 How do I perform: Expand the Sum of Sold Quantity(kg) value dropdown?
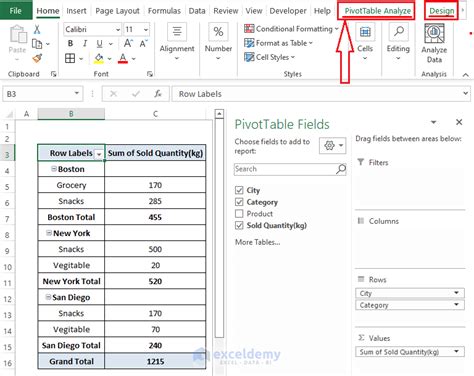coord(456,351)
